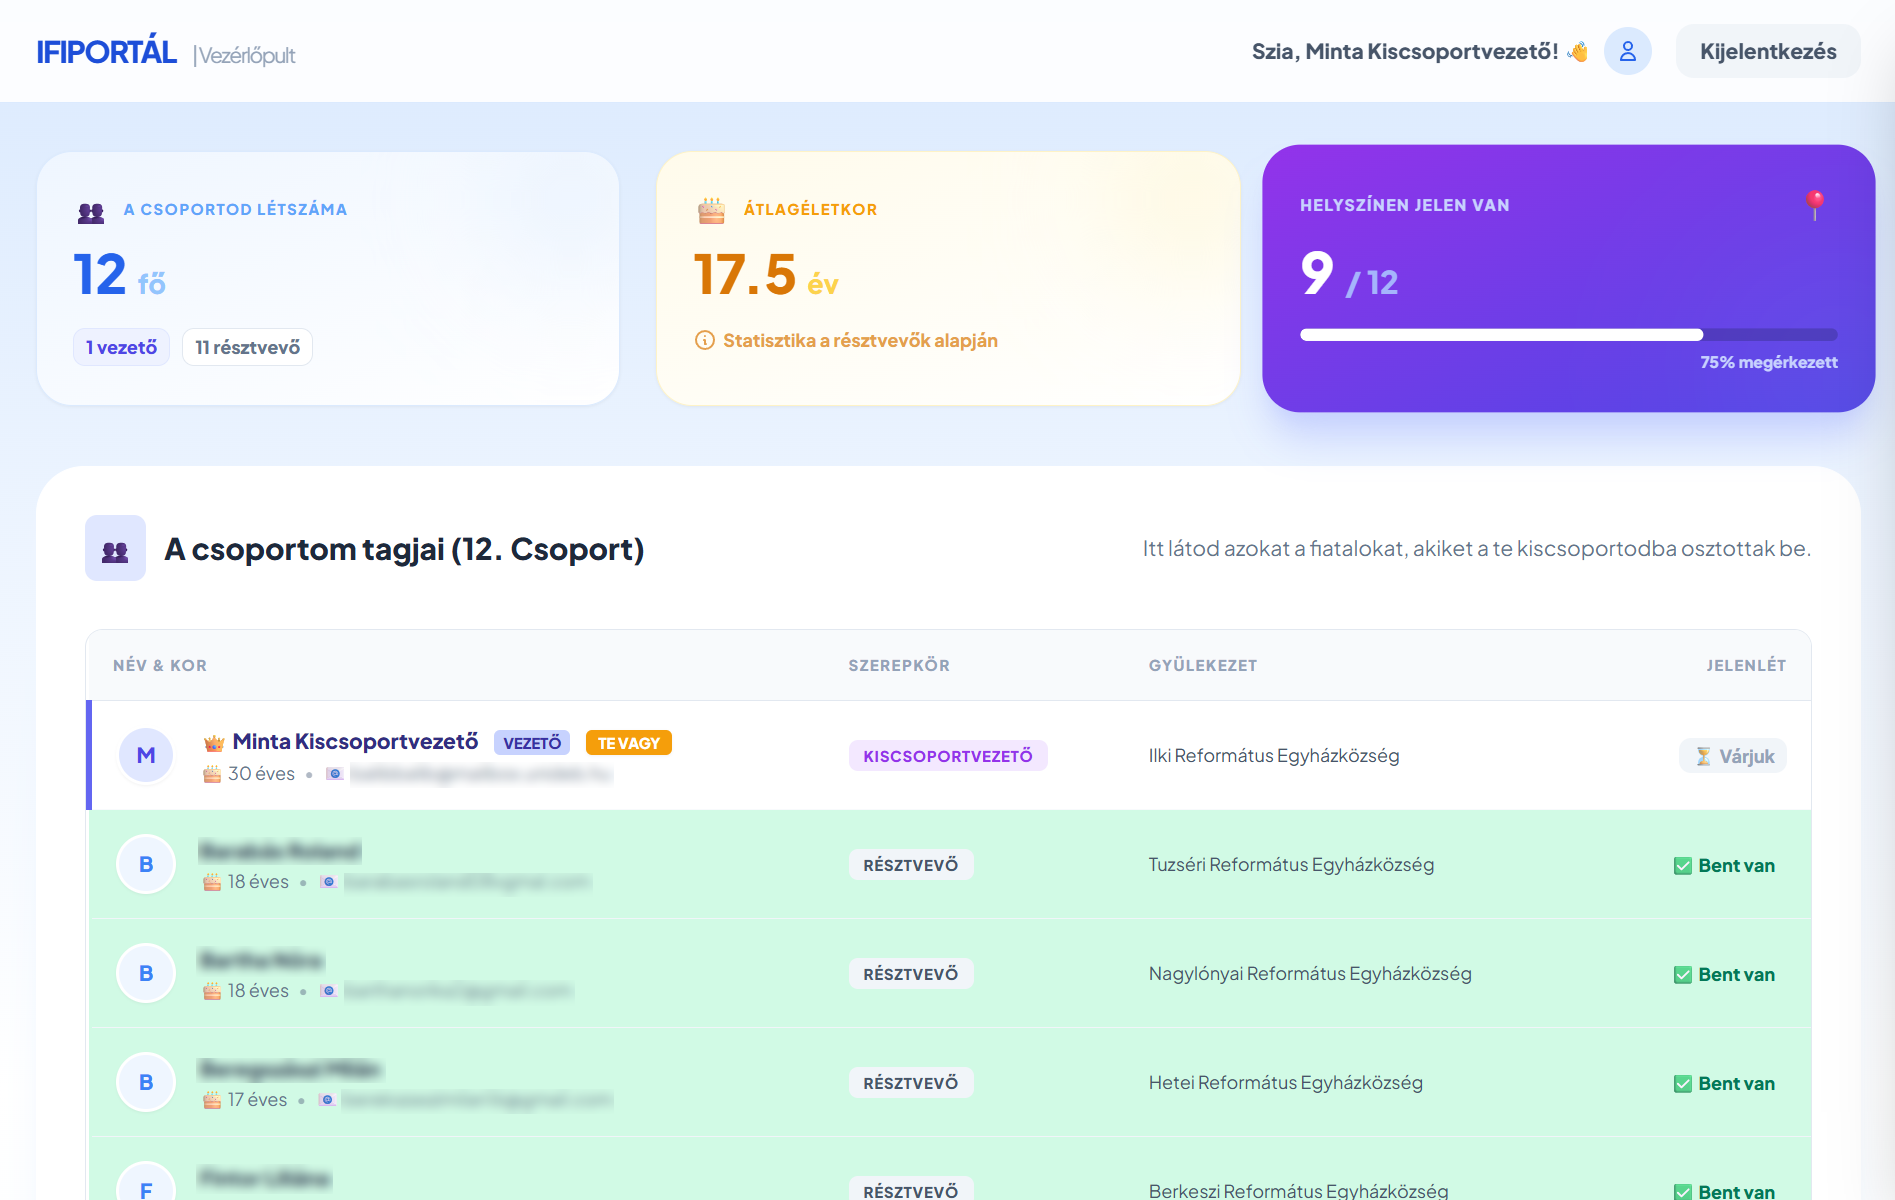Click the SZEREPKÖR column header
Screen dimensions: 1895x1200
click(x=899, y=666)
